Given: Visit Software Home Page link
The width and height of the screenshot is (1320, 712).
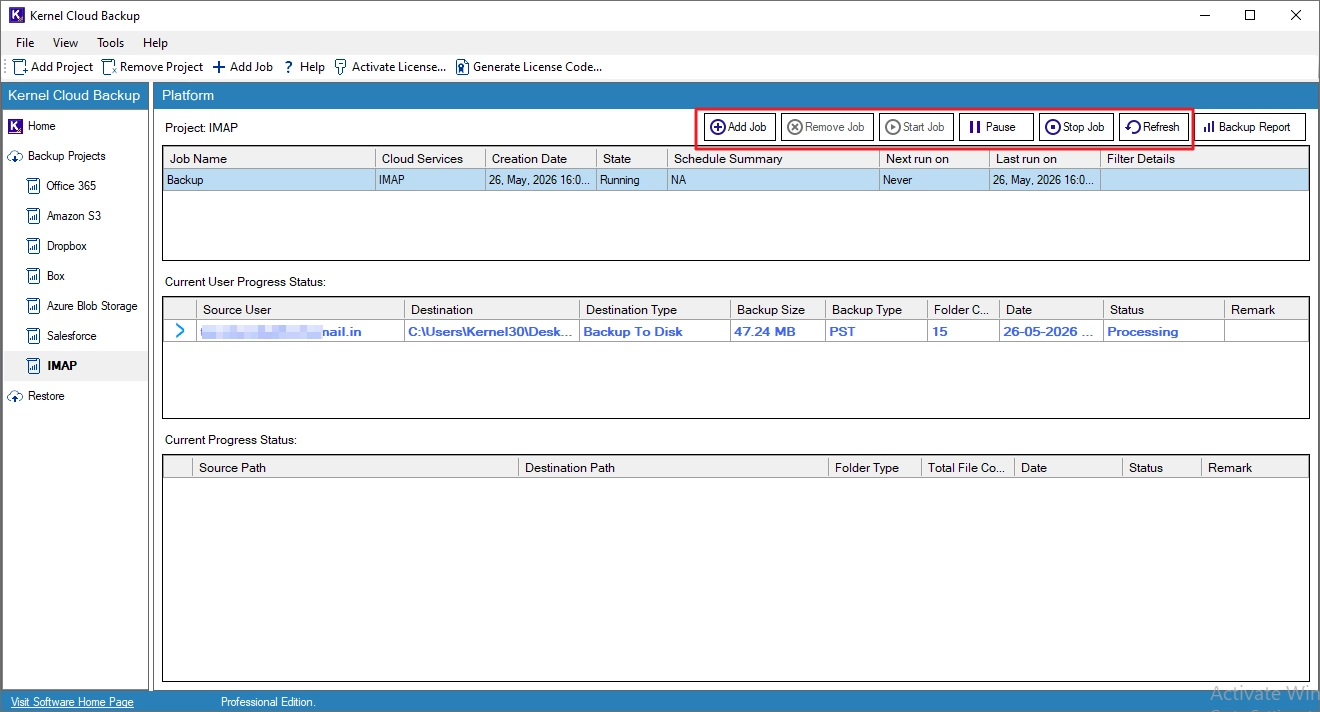Looking at the screenshot, I should pyautogui.click(x=72, y=702).
